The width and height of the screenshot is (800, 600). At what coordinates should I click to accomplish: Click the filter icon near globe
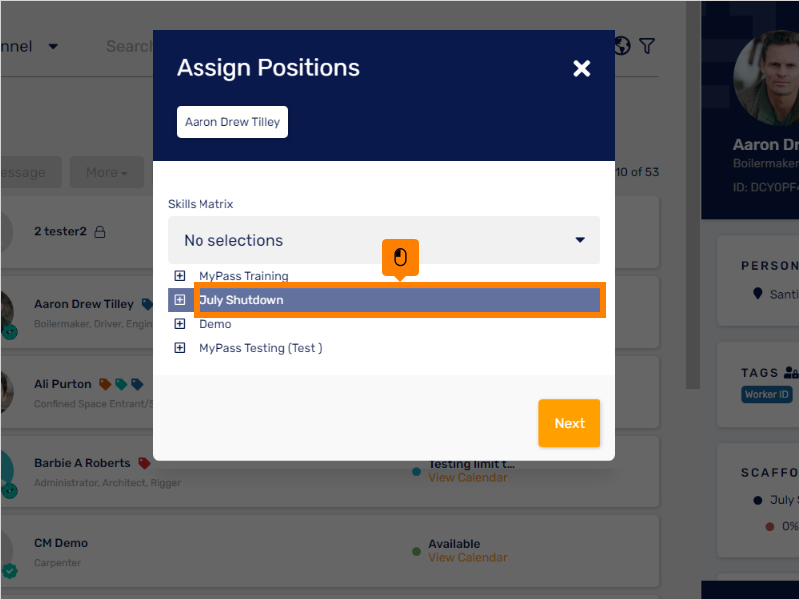point(647,46)
